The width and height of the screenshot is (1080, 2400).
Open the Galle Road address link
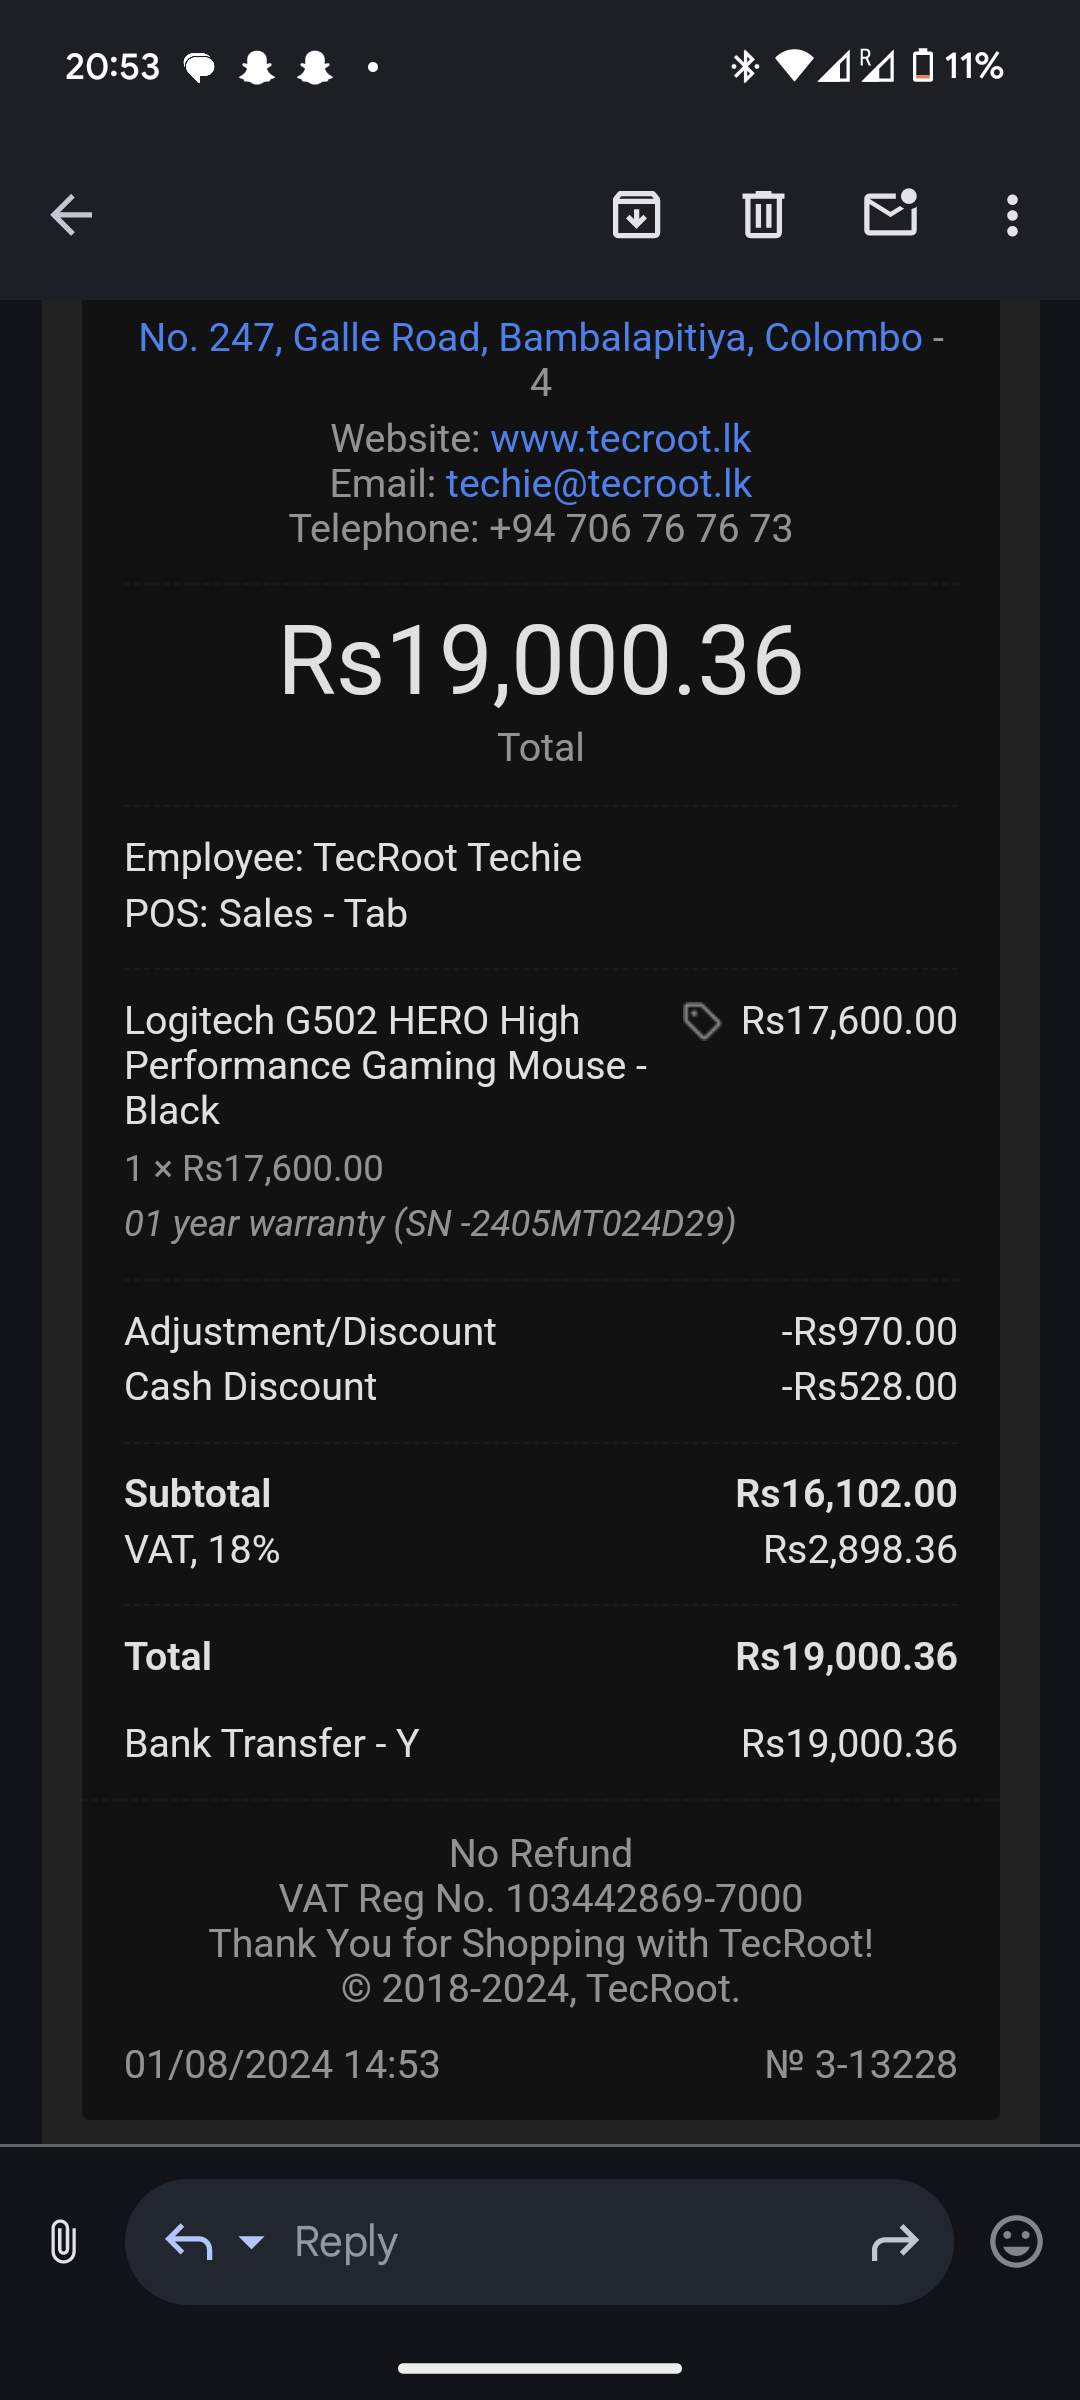(530, 338)
